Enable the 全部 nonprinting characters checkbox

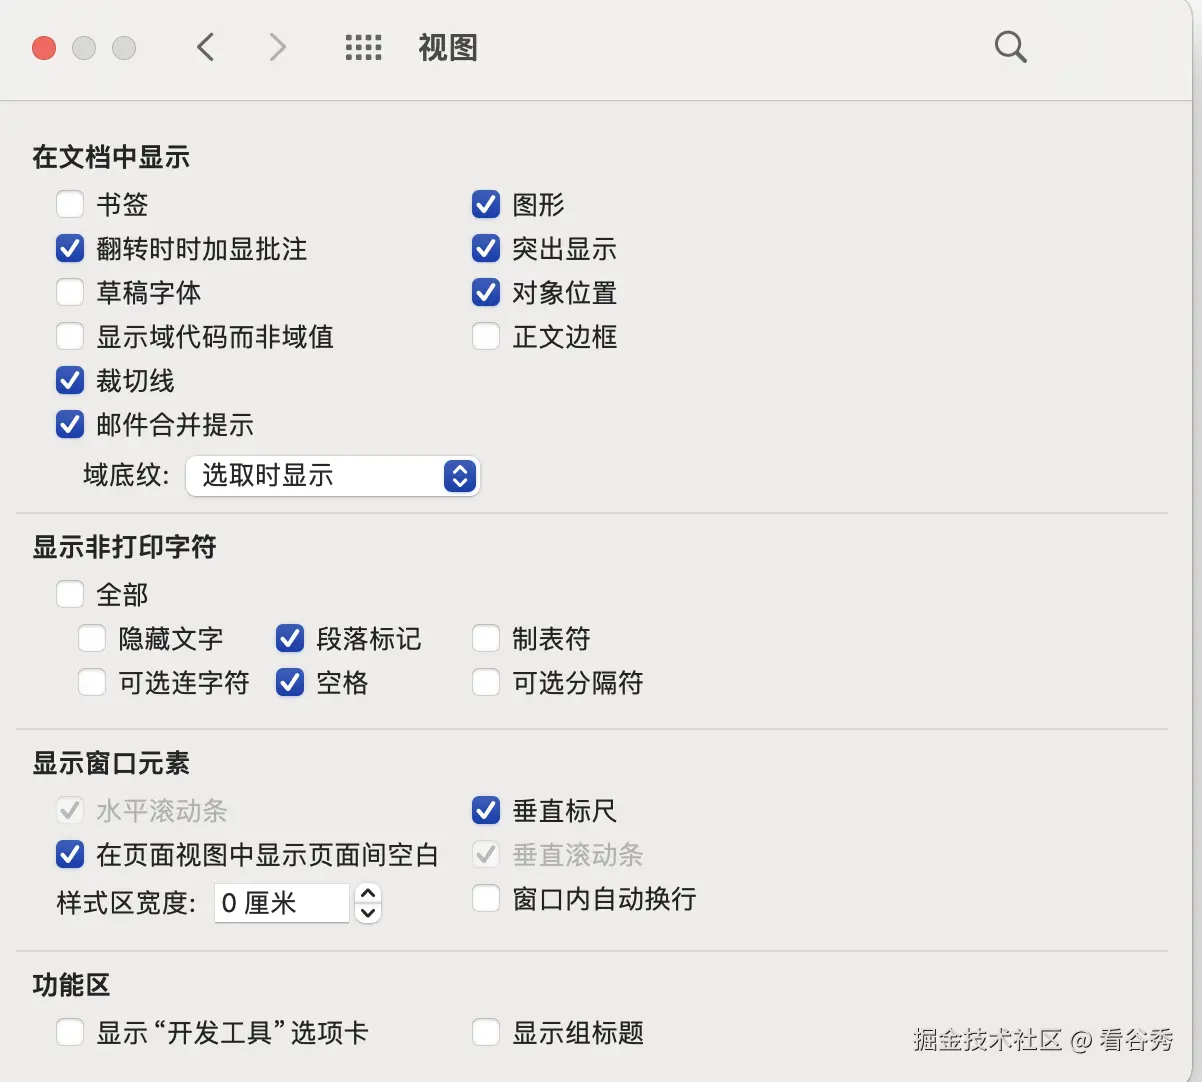[70, 593]
